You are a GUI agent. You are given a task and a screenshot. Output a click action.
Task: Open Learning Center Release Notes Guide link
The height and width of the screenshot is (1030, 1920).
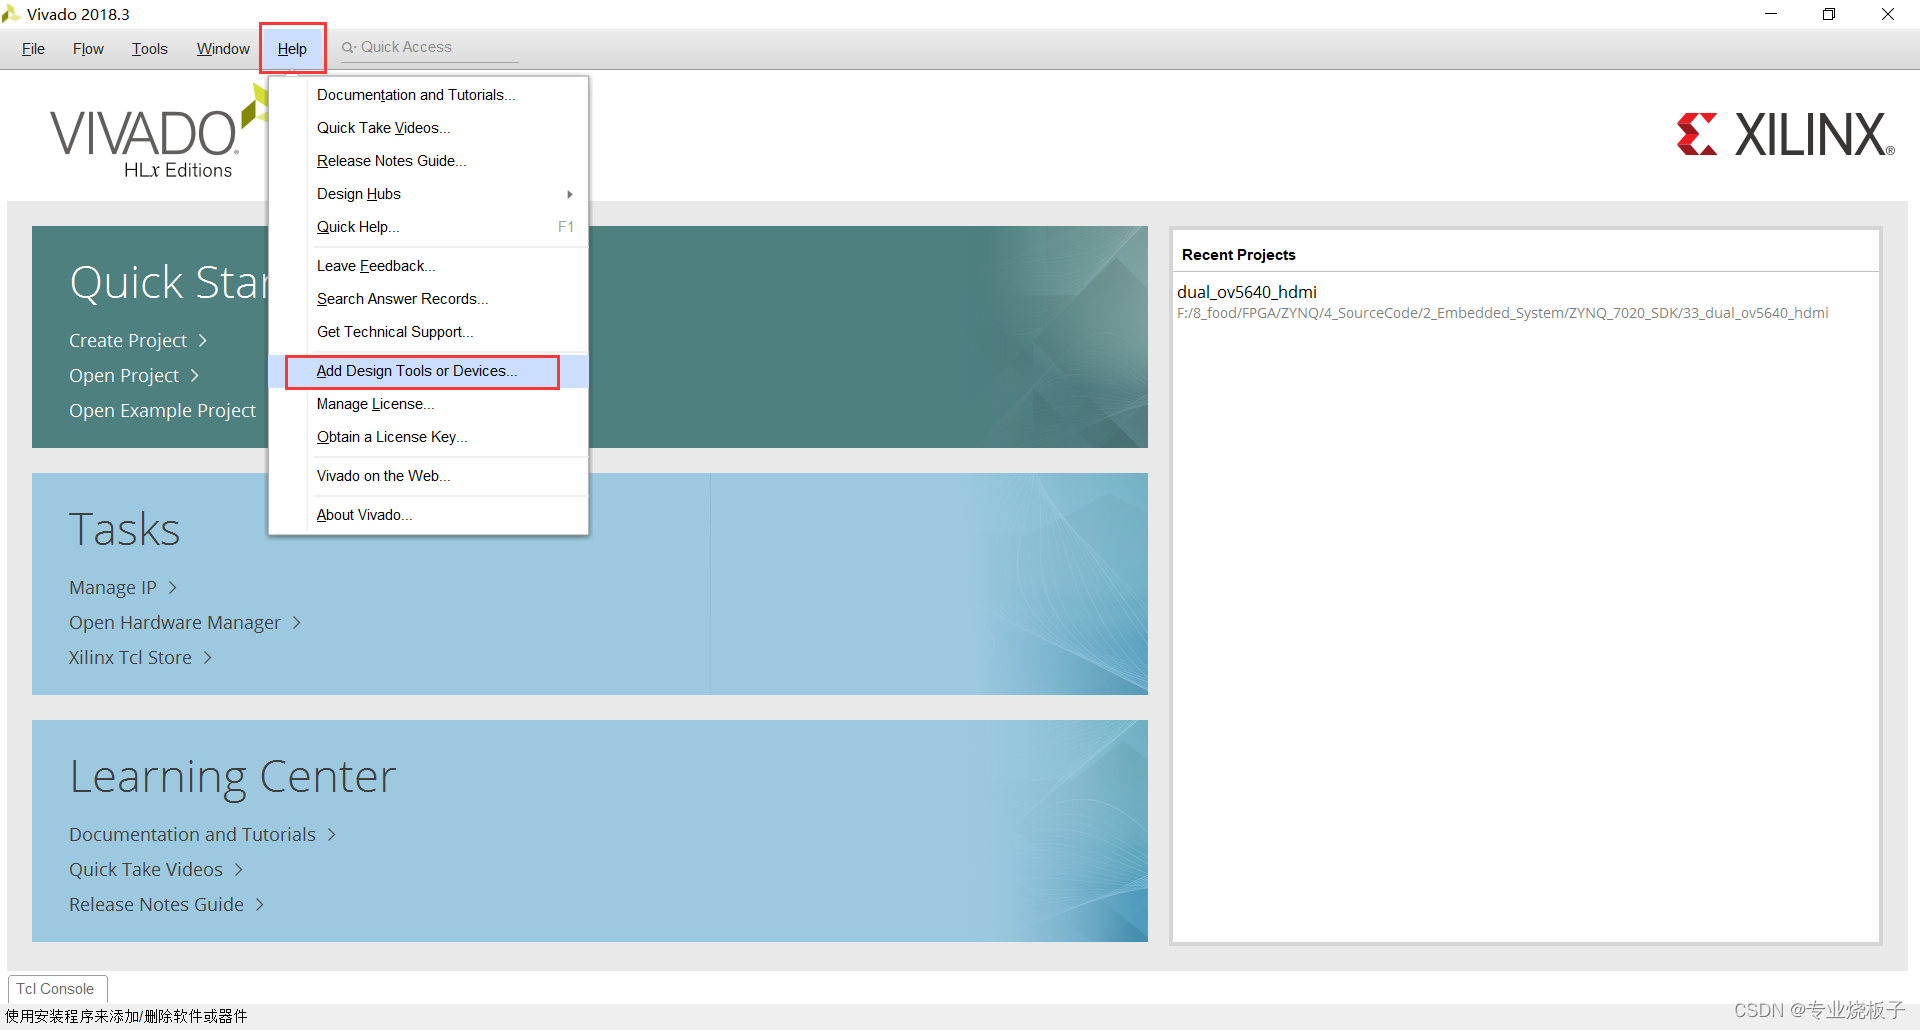pos(166,905)
